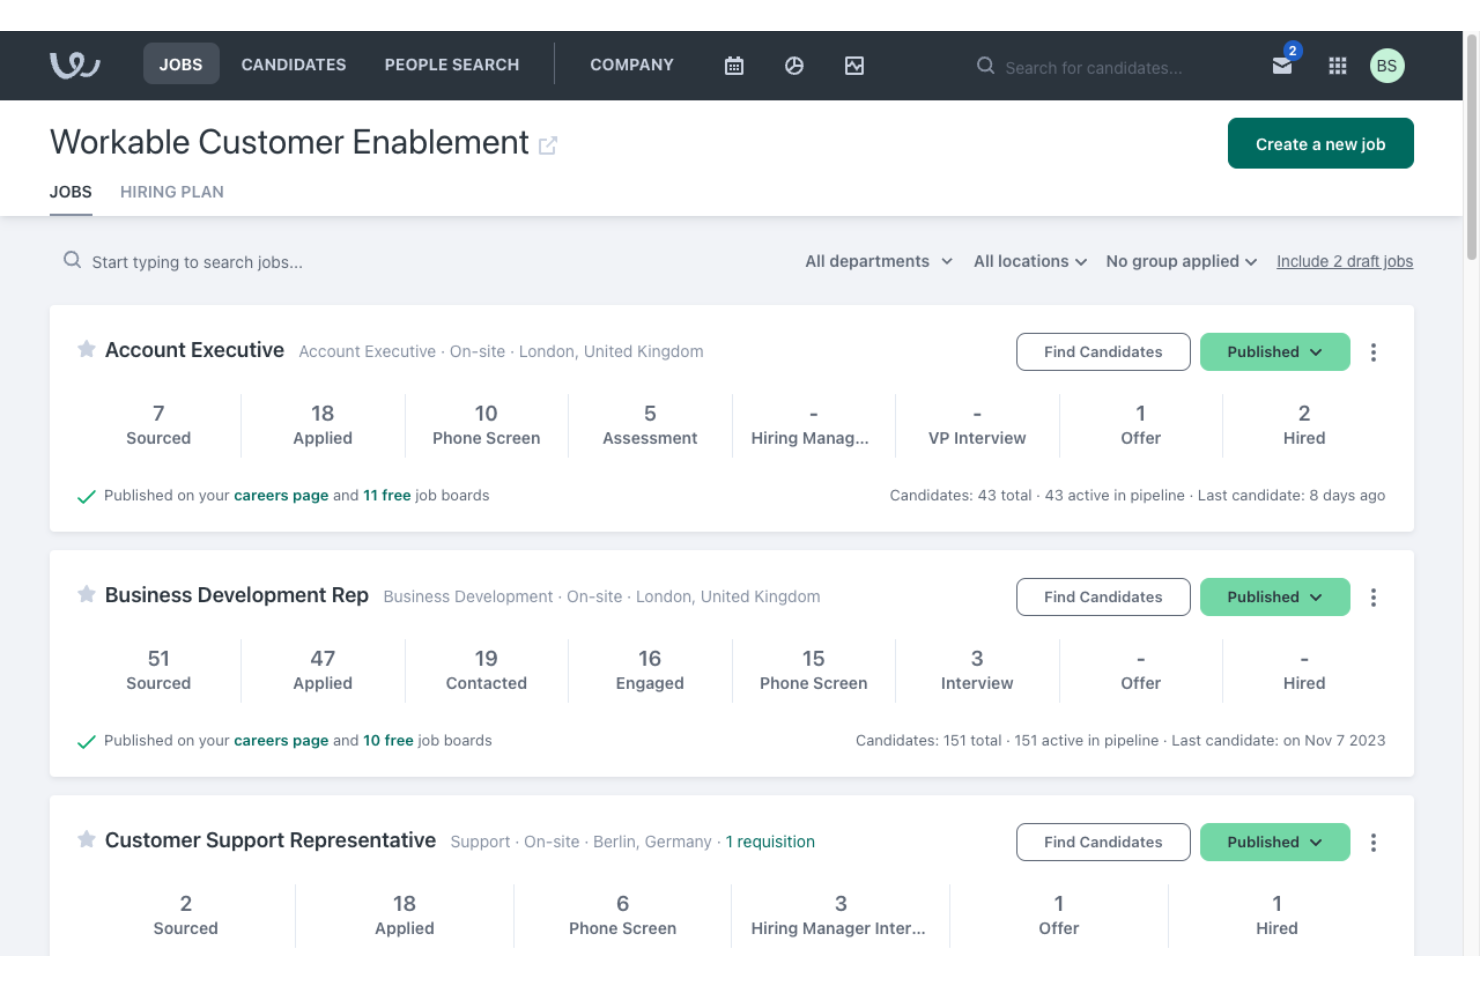The height and width of the screenshot is (987, 1480).
Task: Open 6 Phone Screen stage of Customer Support
Action: tap(622, 915)
